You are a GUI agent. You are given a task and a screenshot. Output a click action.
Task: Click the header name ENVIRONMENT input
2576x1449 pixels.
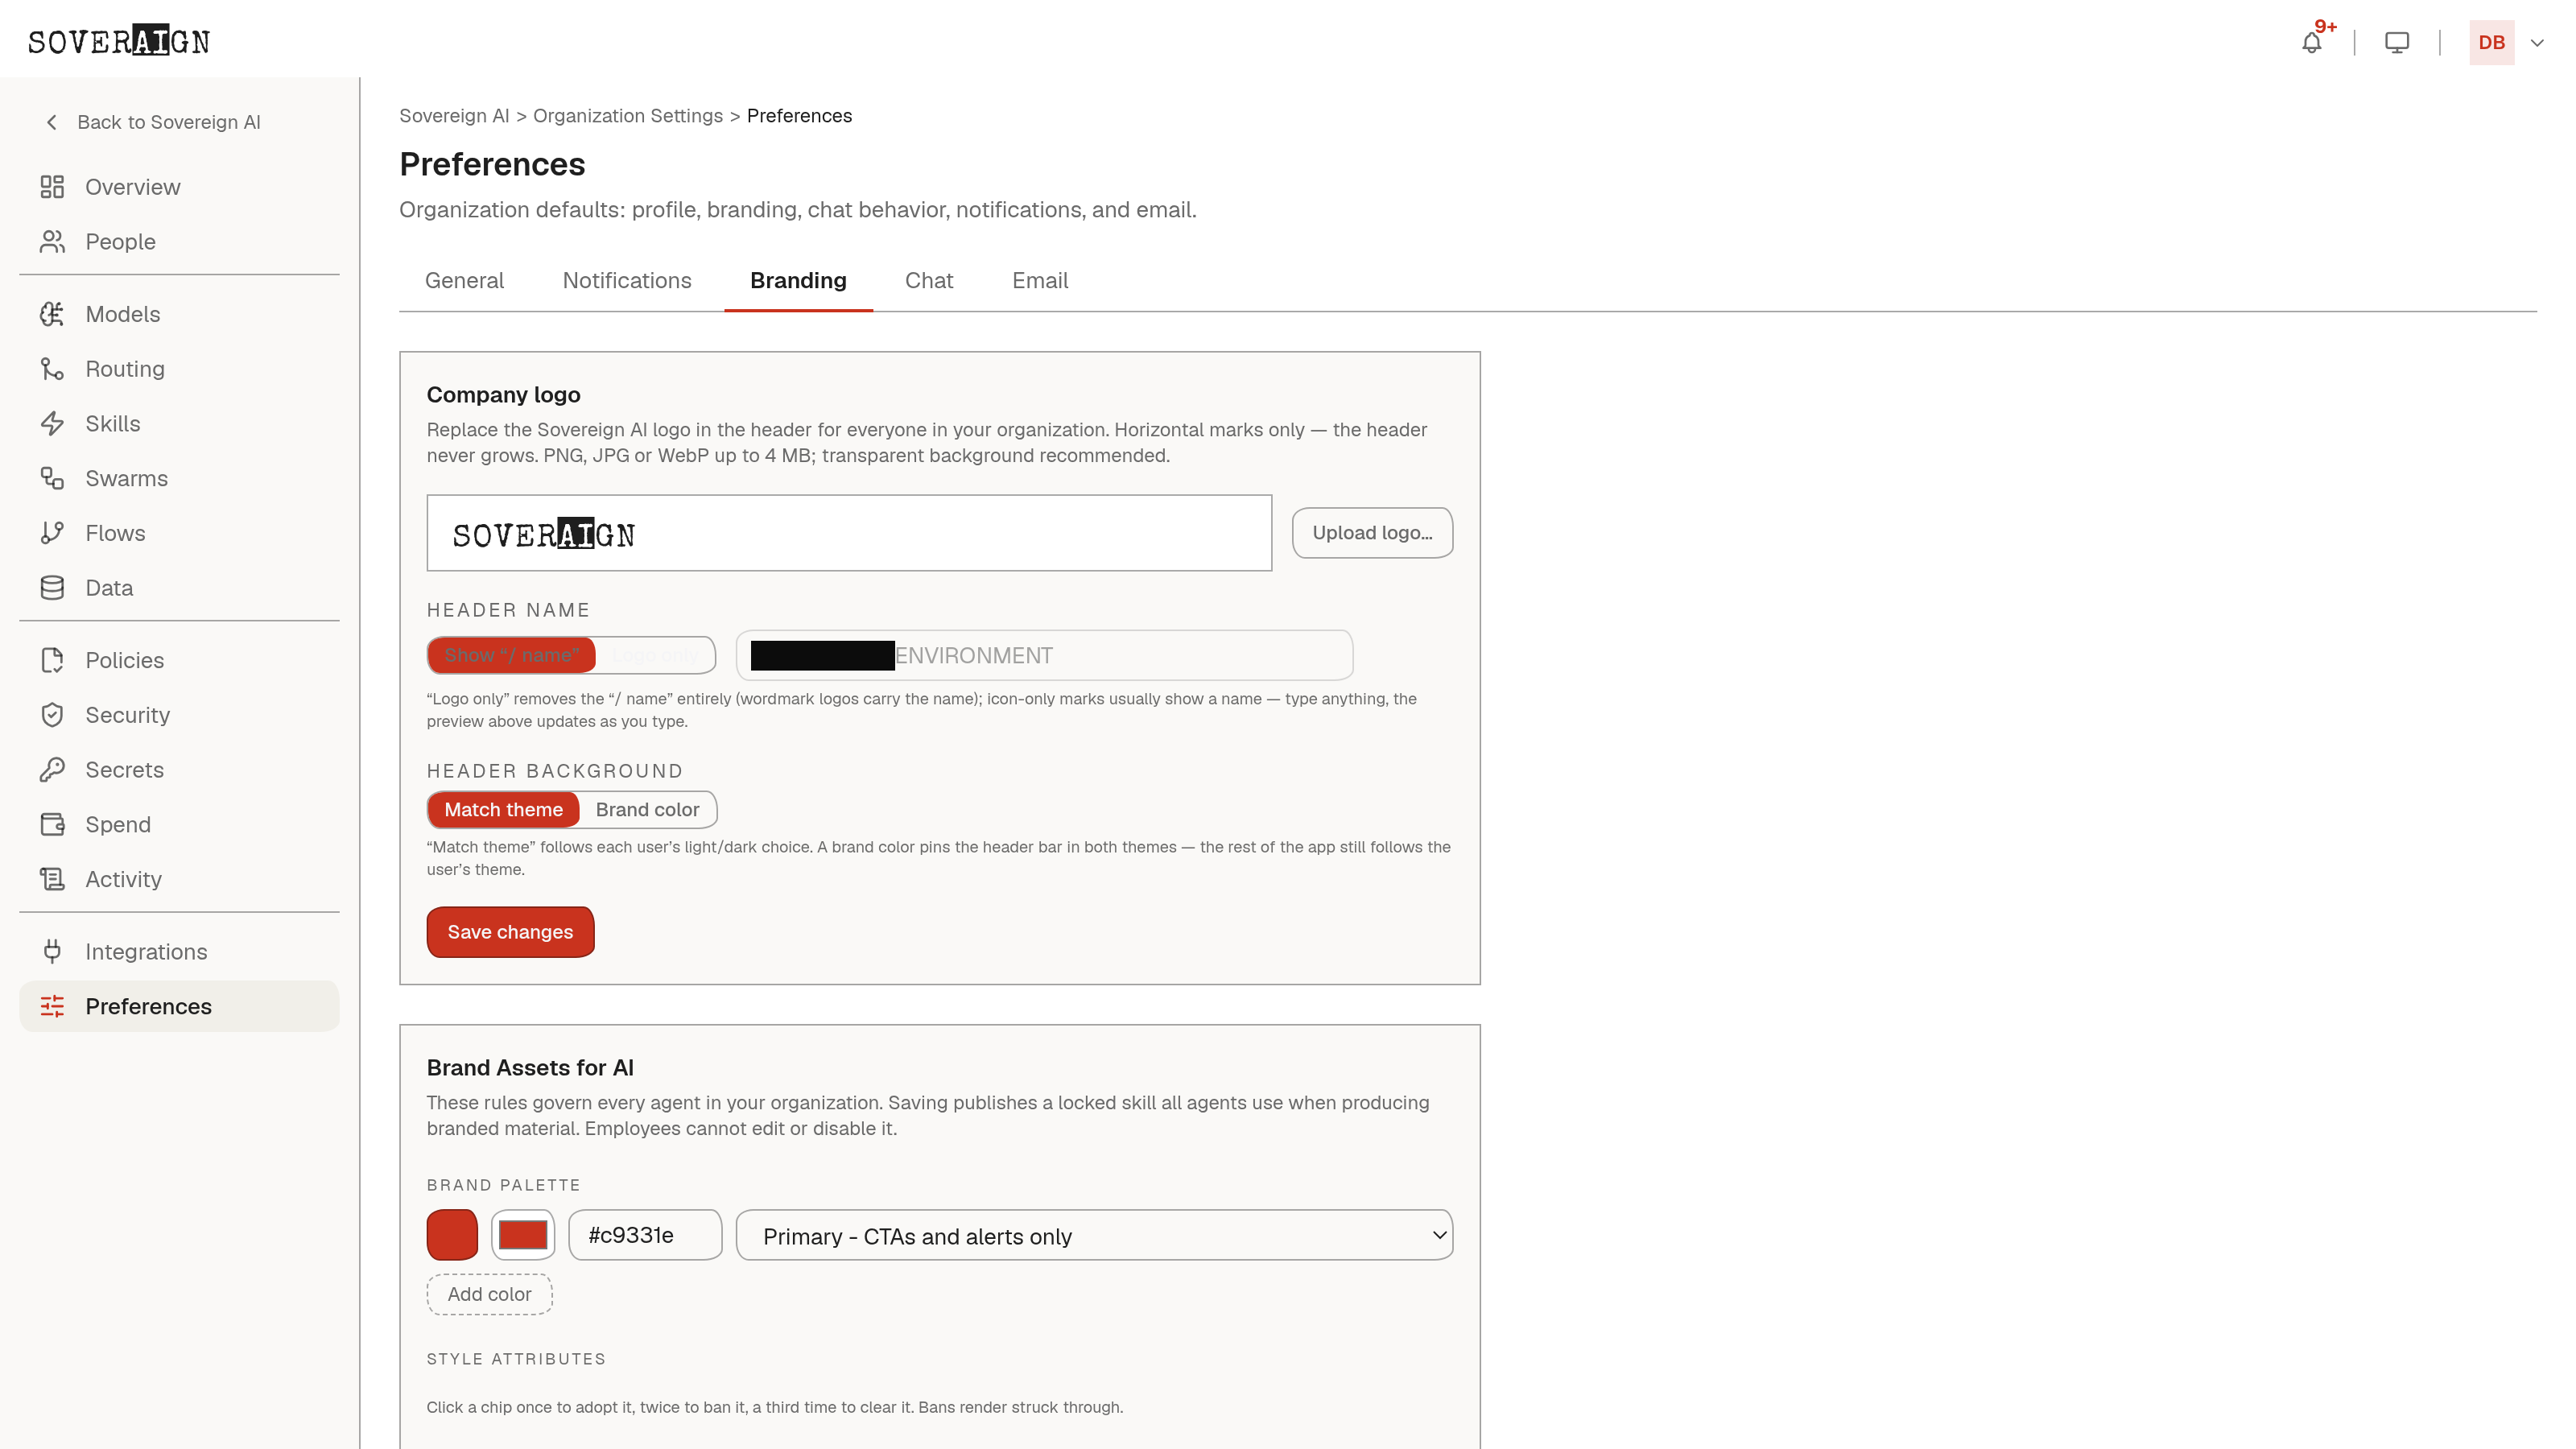point(1044,655)
